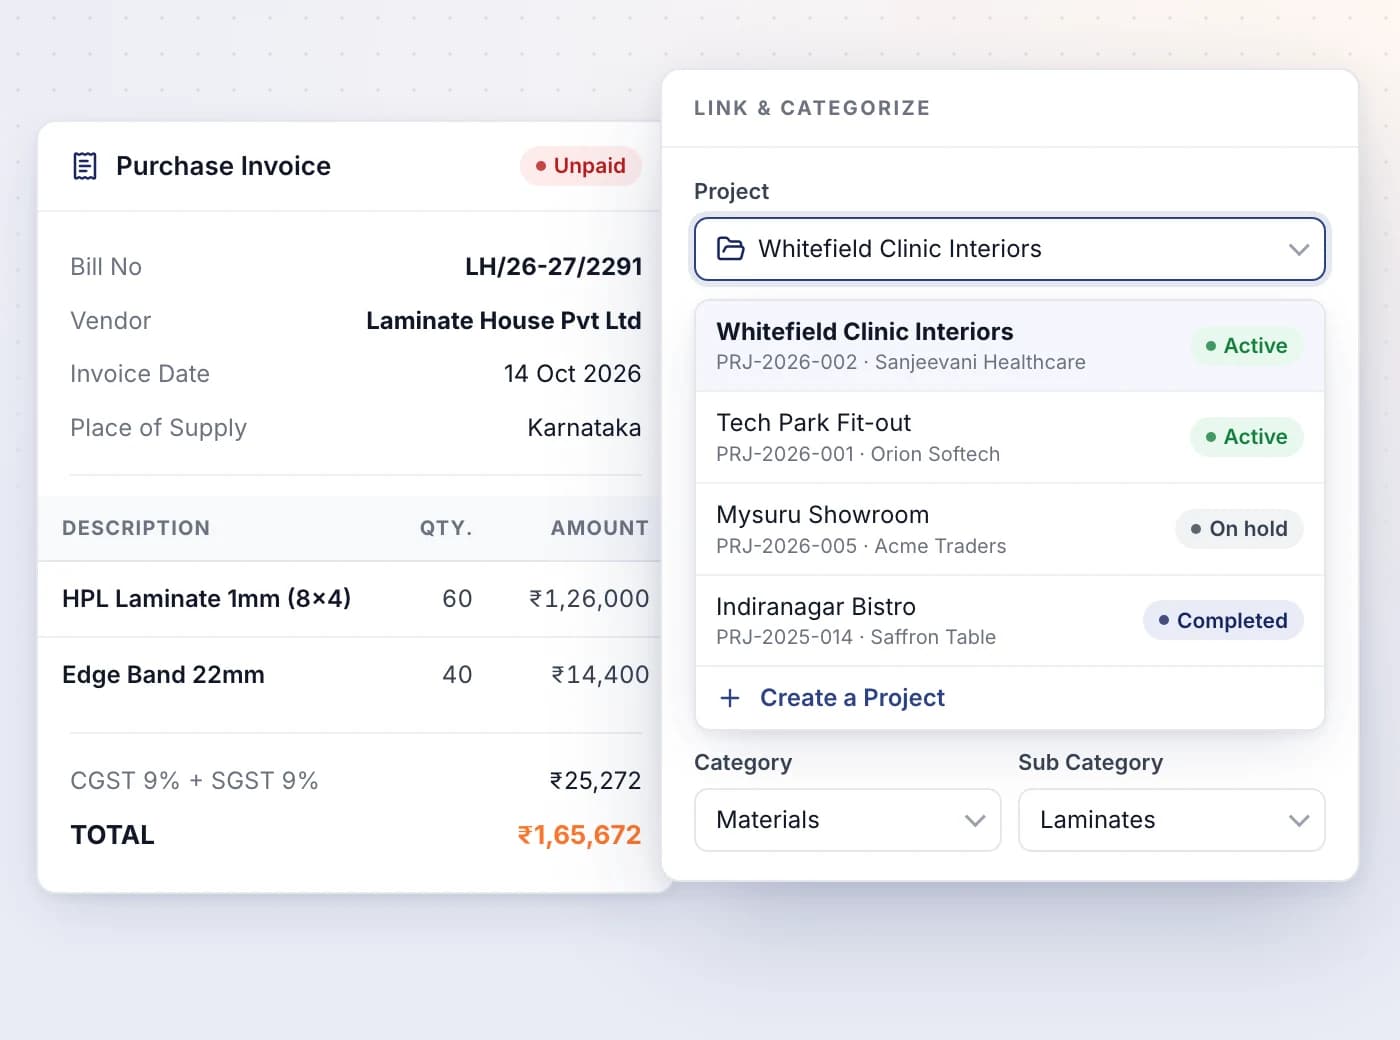Choose the Mysuru Showroom project

(x=1010, y=529)
